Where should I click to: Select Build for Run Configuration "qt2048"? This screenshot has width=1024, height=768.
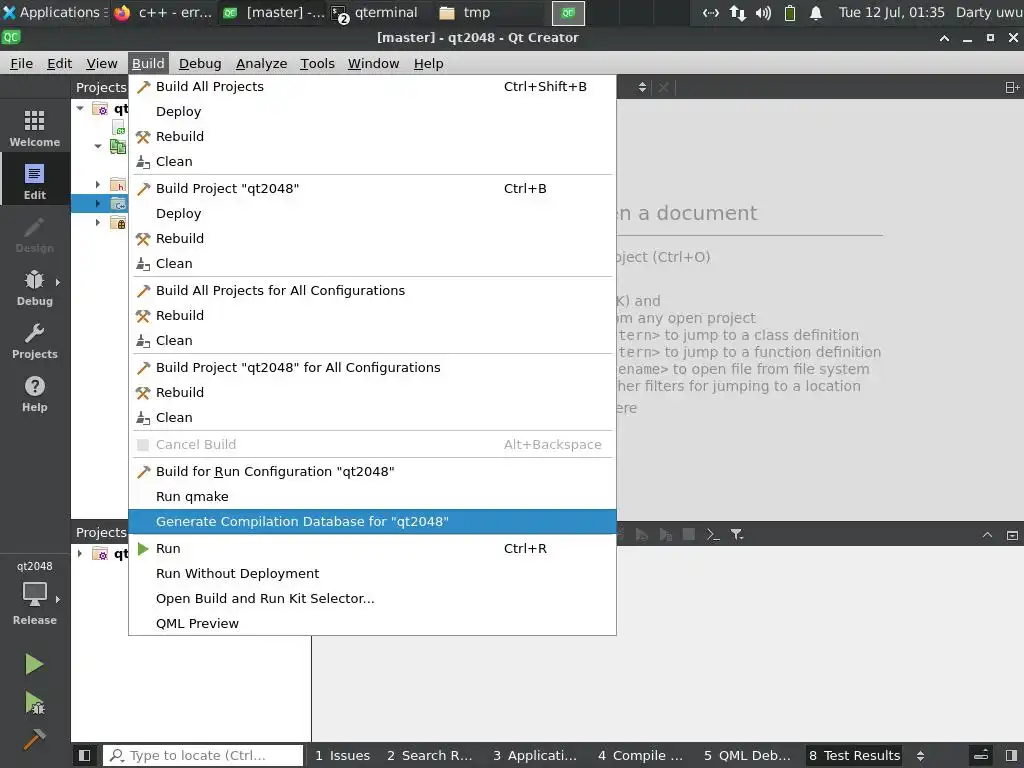click(372, 472)
